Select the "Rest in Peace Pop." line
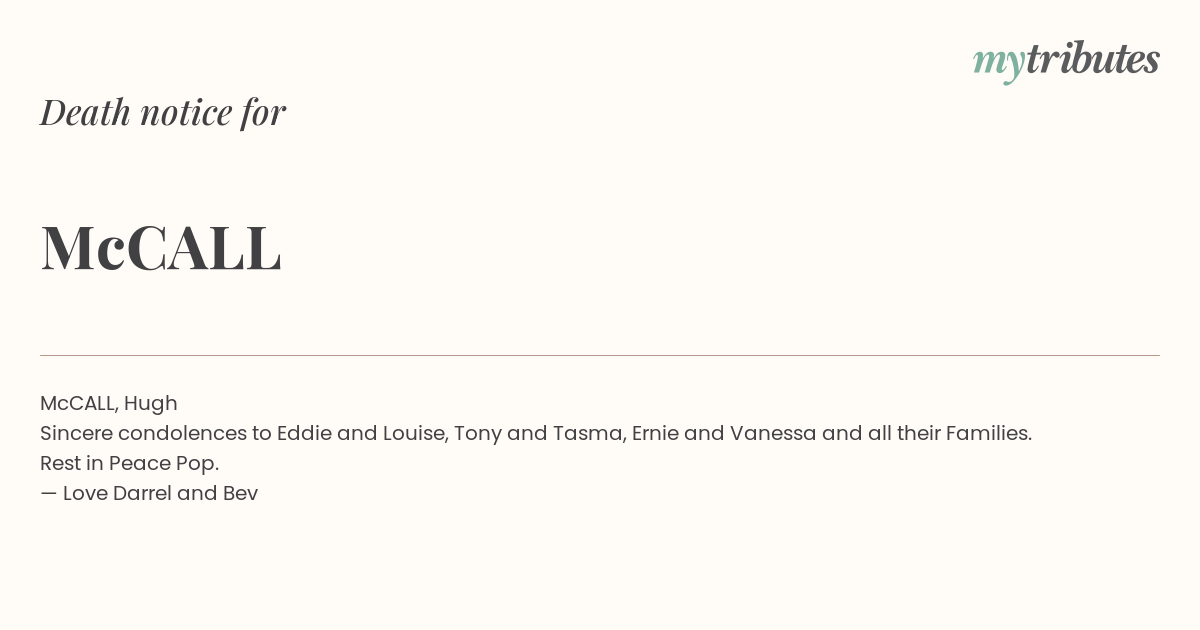The width and height of the screenshot is (1200, 630). point(129,463)
